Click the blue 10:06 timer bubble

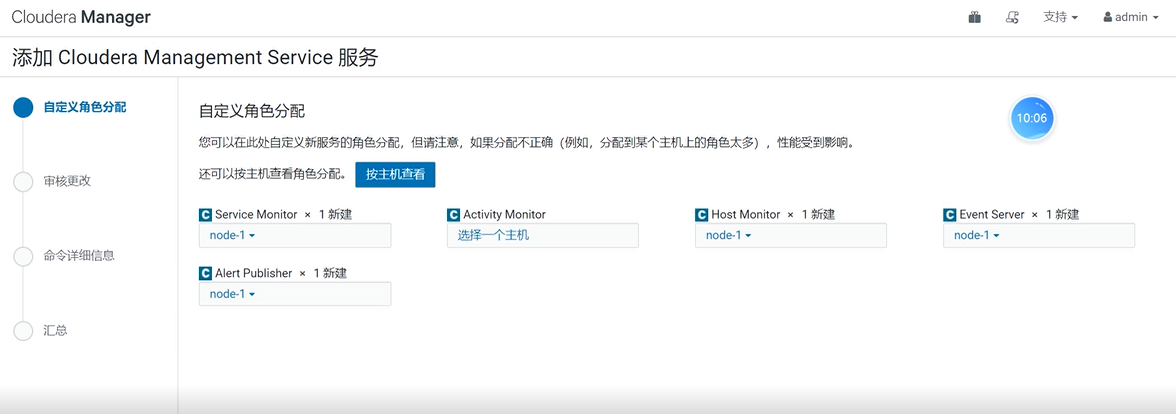point(1032,118)
